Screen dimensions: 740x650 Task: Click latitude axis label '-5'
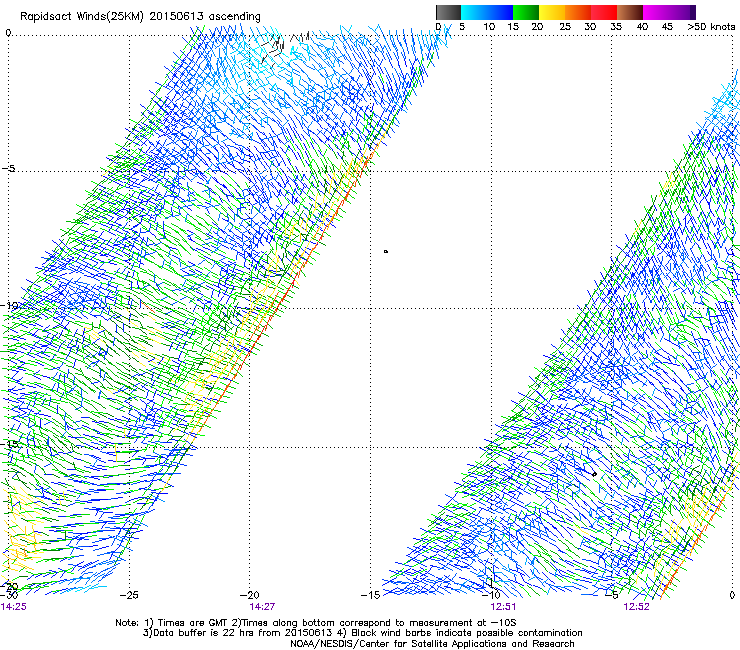pos(9,169)
